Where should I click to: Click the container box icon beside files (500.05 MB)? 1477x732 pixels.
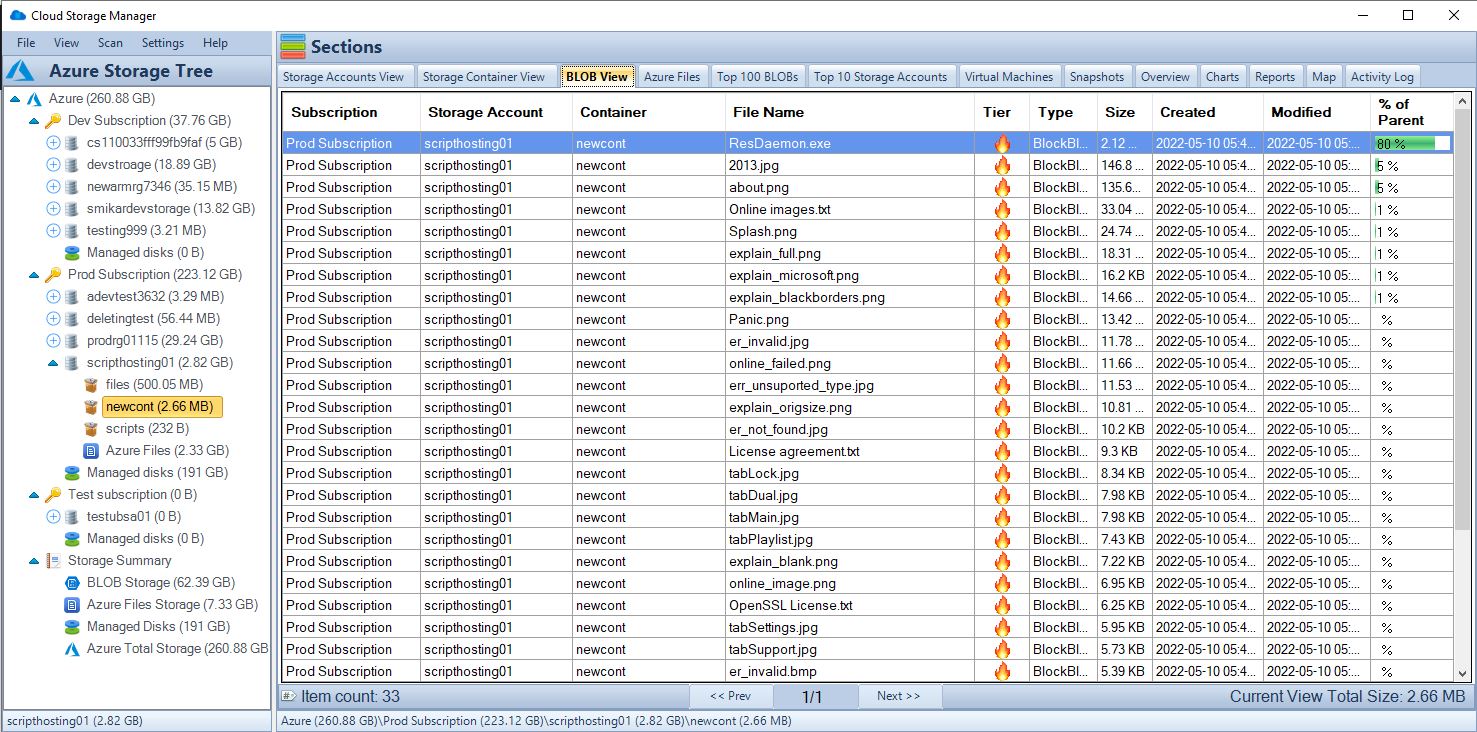(x=91, y=385)
